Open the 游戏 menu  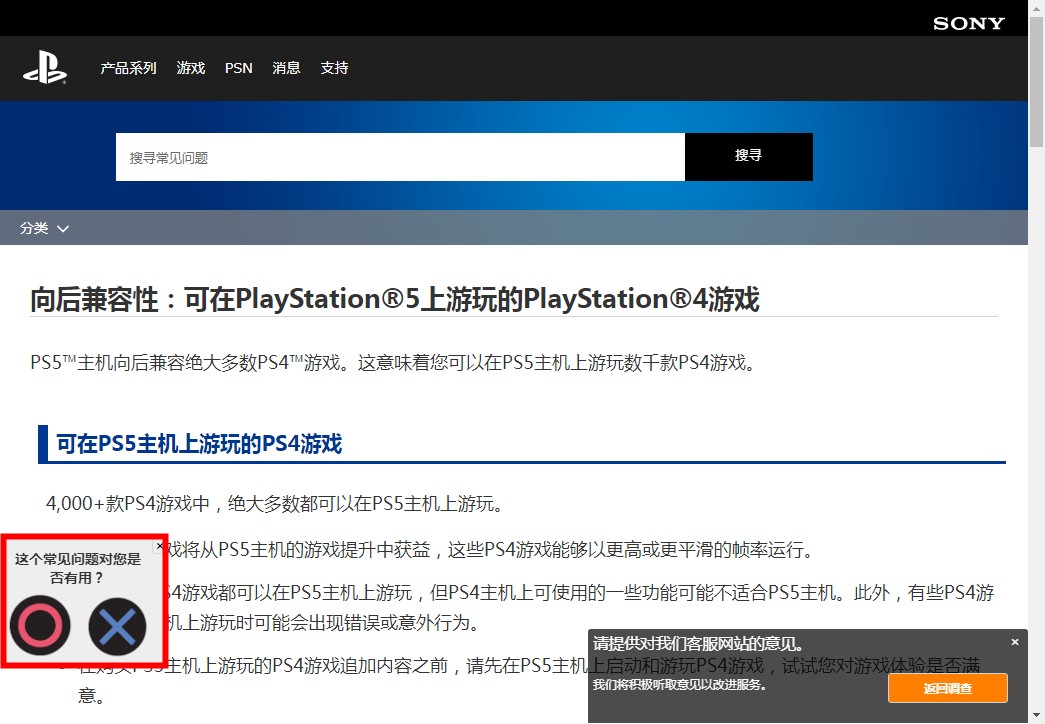[x=191, y=68]
